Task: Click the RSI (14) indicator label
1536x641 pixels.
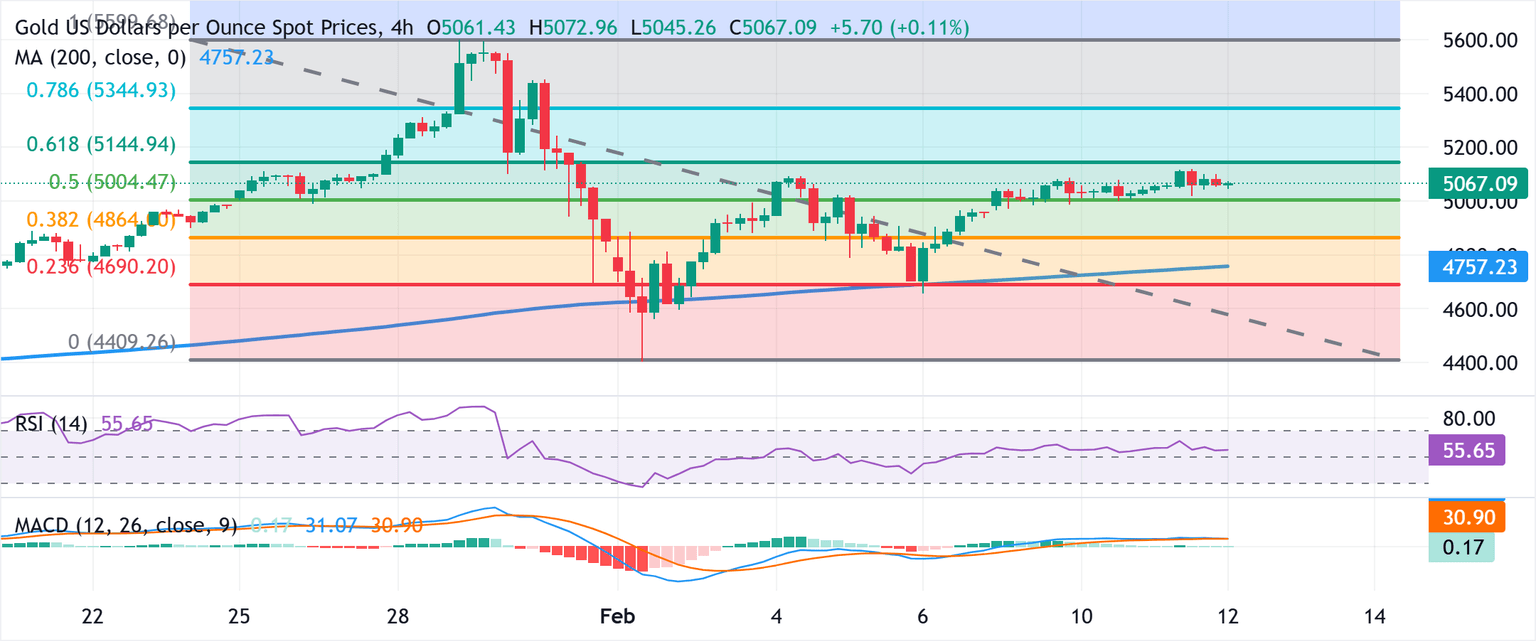Action: pos(50,424)
